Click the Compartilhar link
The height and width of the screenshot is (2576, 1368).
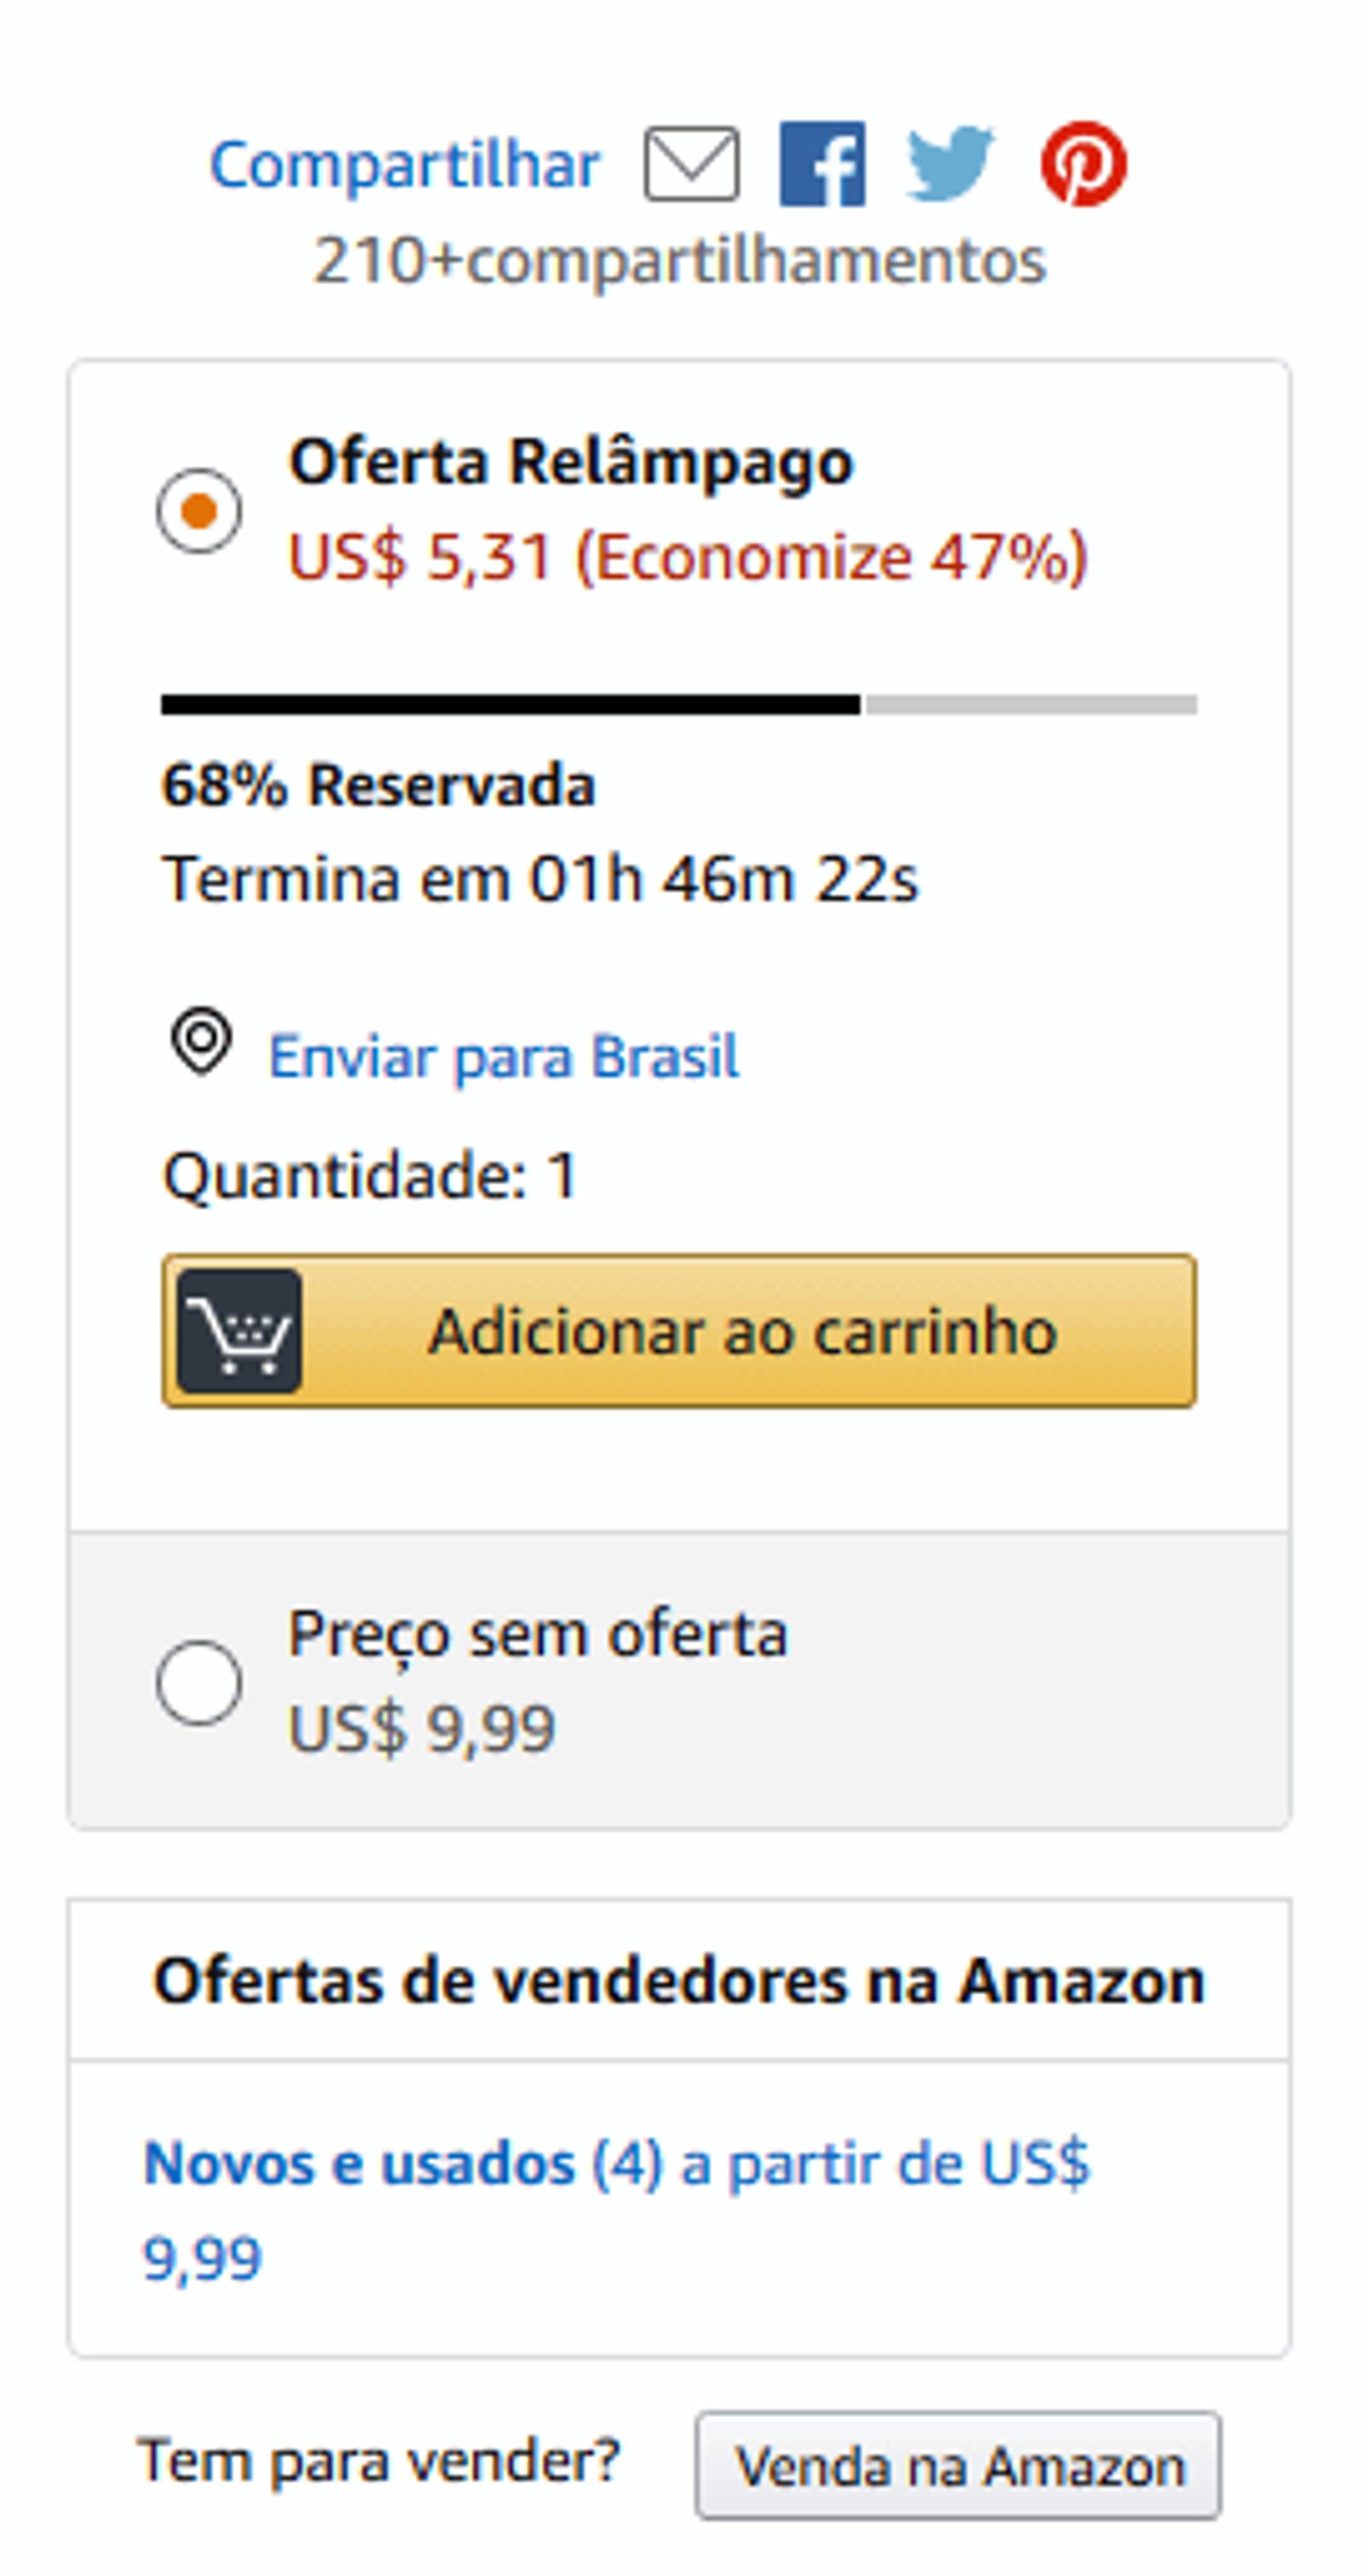click(x=404, y=164)
